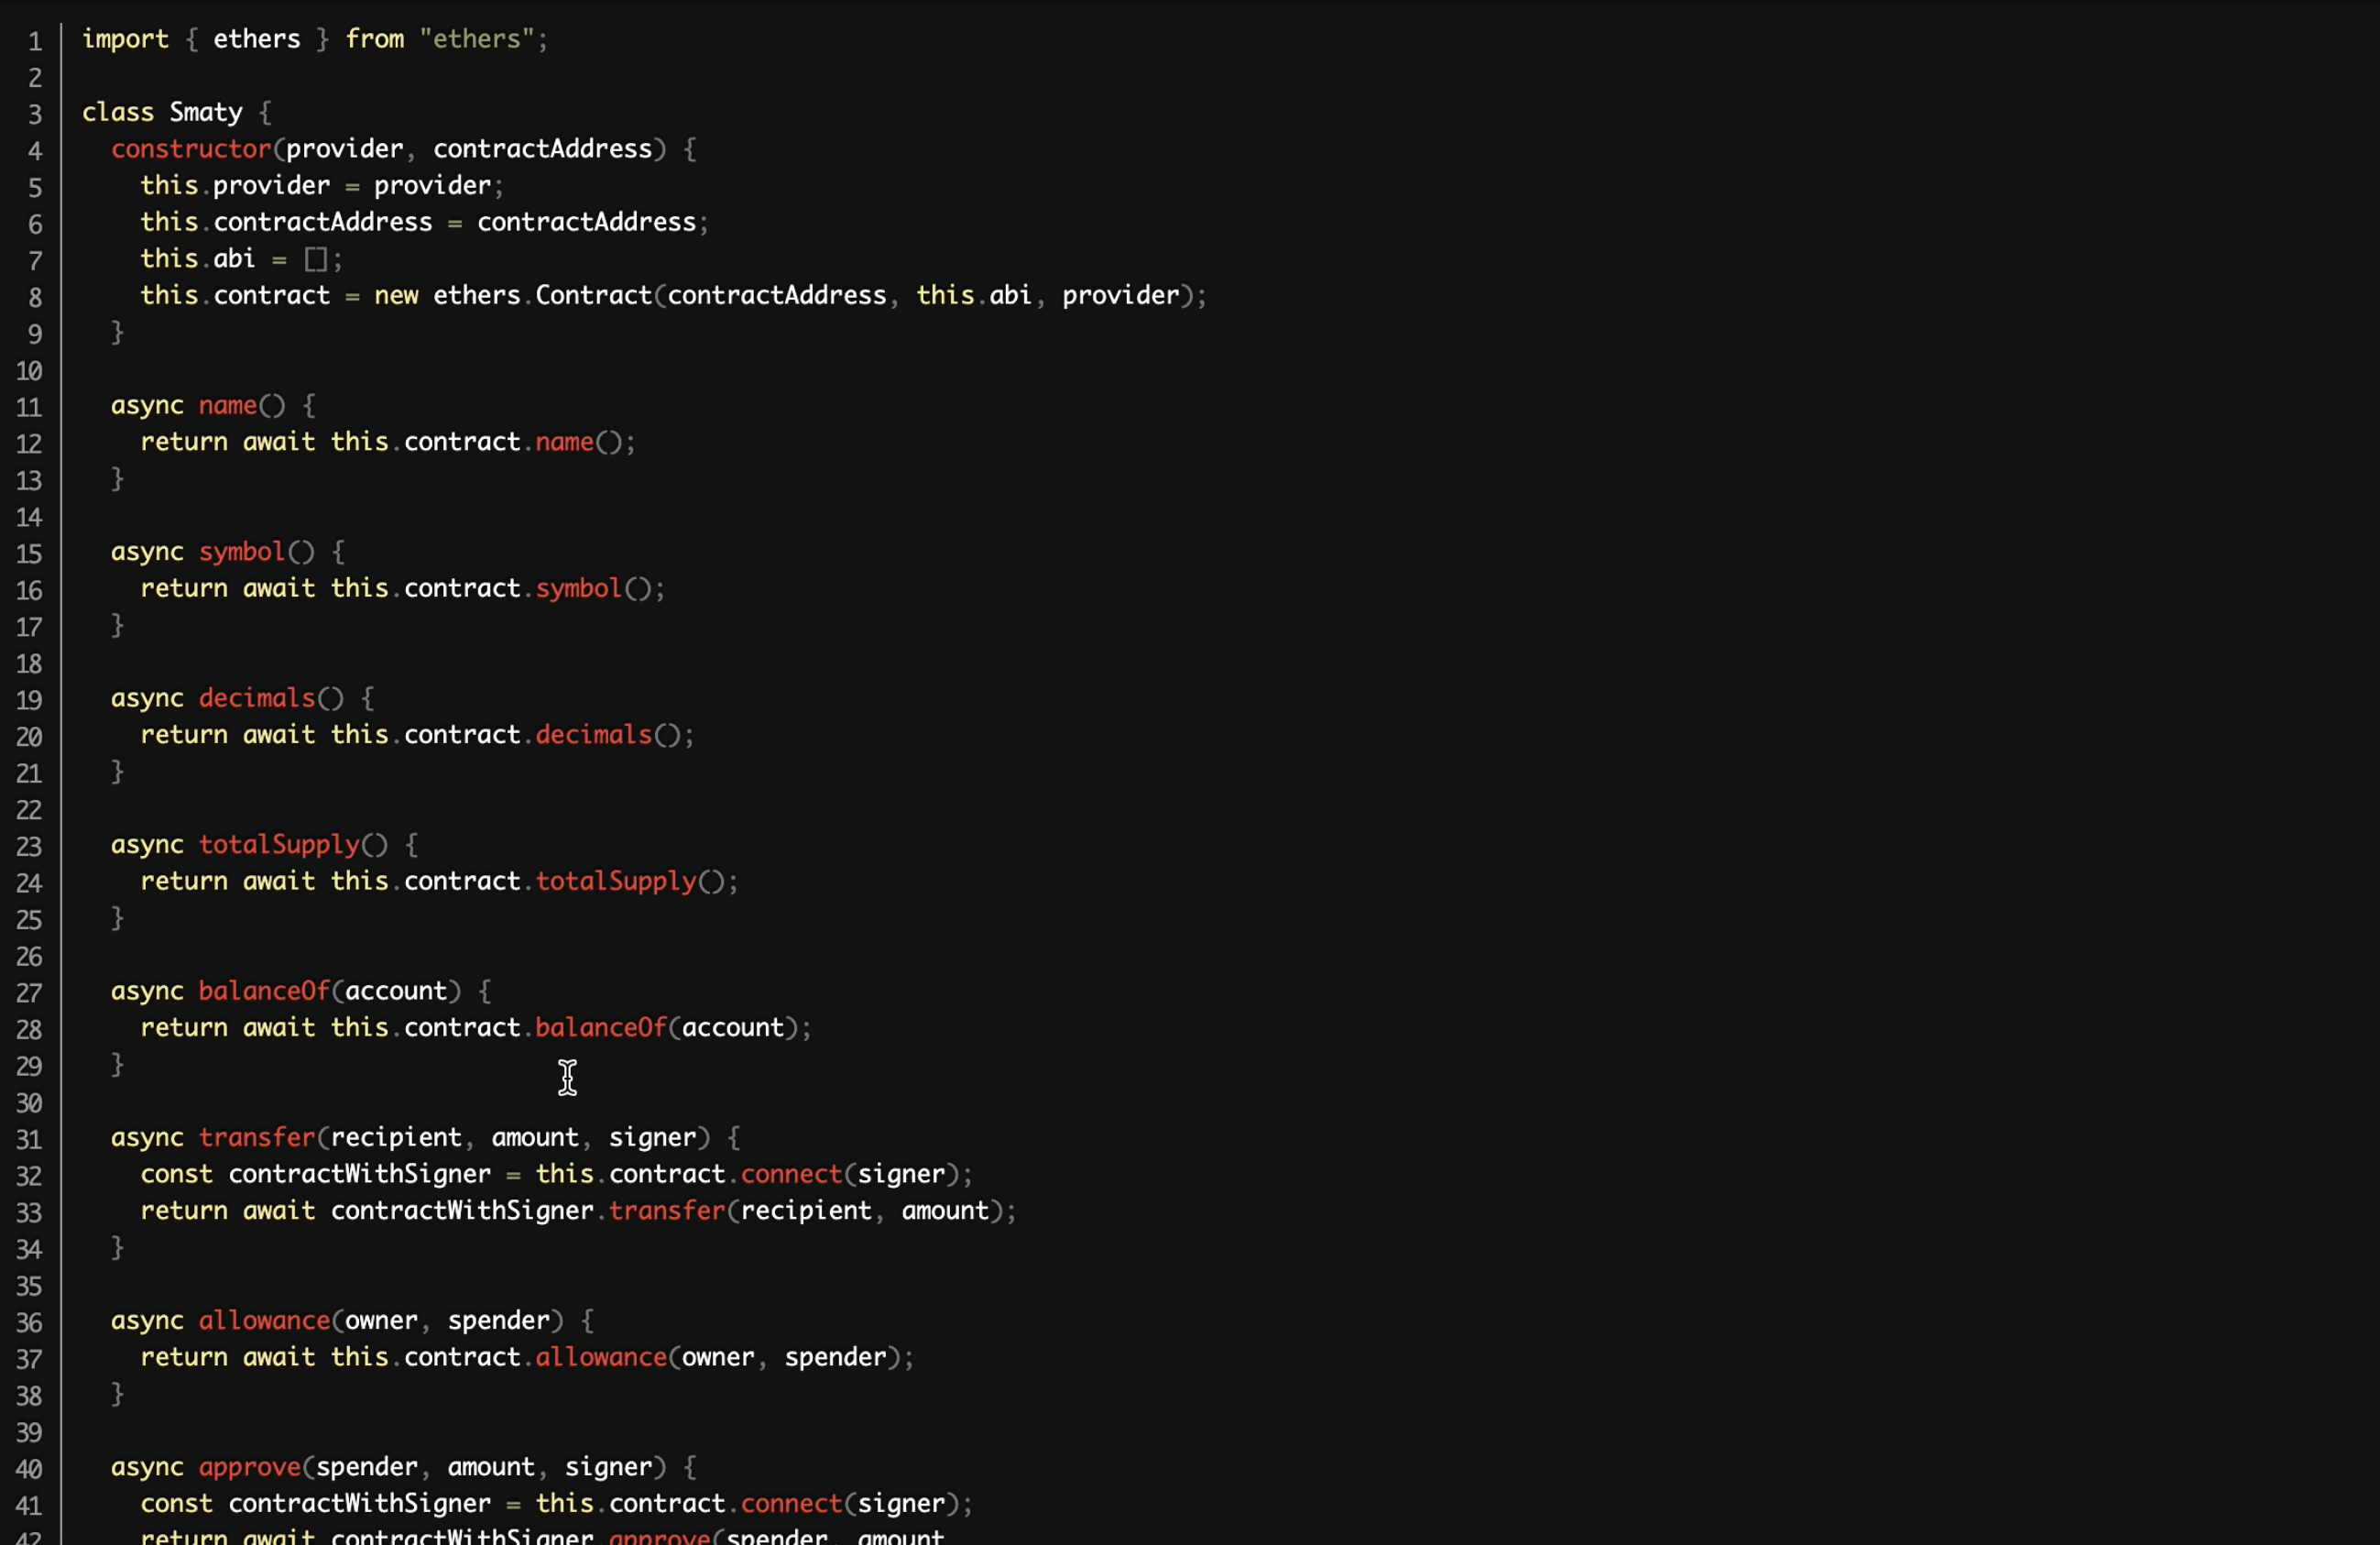Click balanceOf method declaration on line 27

(264, 991)
